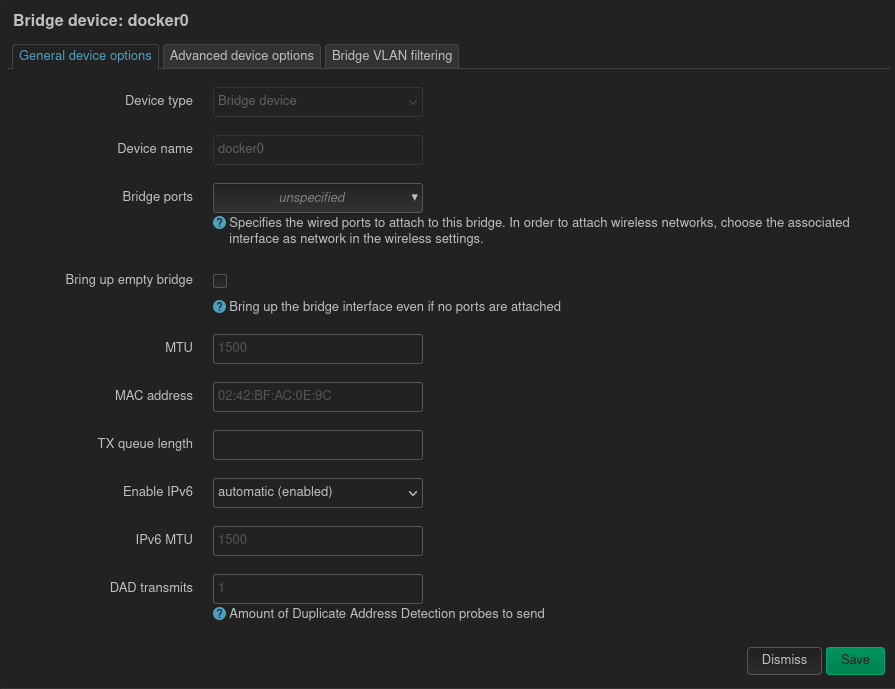Screen dimensions: 895x689
Task: Switch to Advanced device options tab
Action: (241, 56)
